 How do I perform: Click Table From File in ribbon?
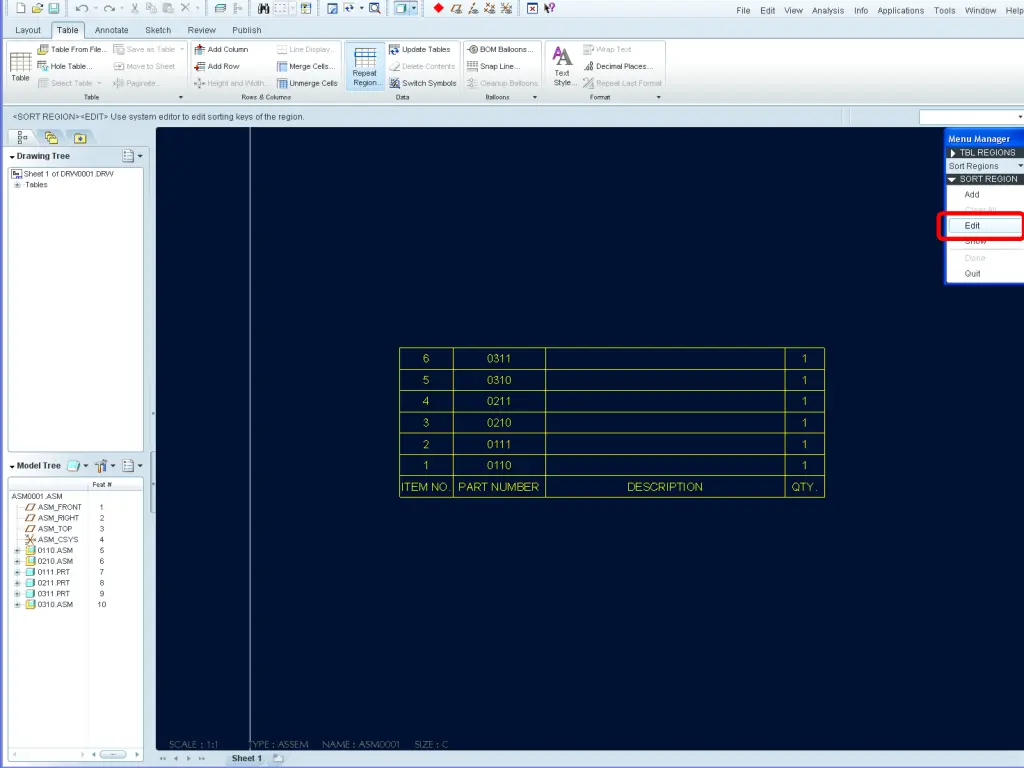coord(72,50)
